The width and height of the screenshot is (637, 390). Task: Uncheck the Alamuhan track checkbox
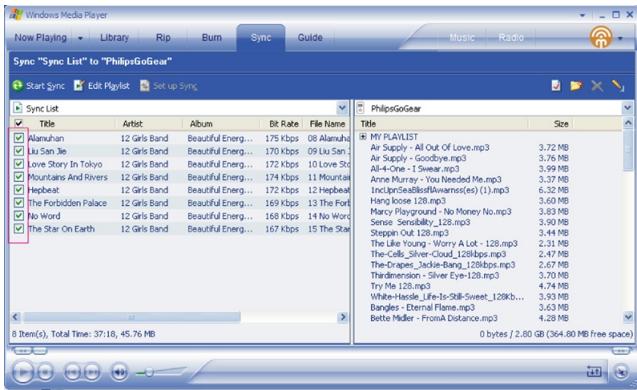(19, 138)
